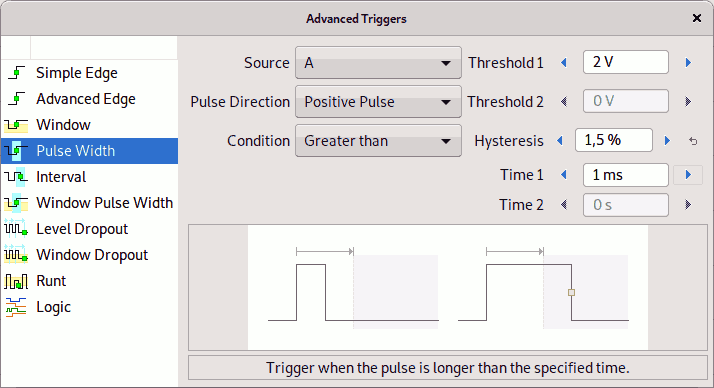Viewport: 714px width, 388px height.
Task: Increase Threshold 1 with right arrow
Action: point(688,62)
